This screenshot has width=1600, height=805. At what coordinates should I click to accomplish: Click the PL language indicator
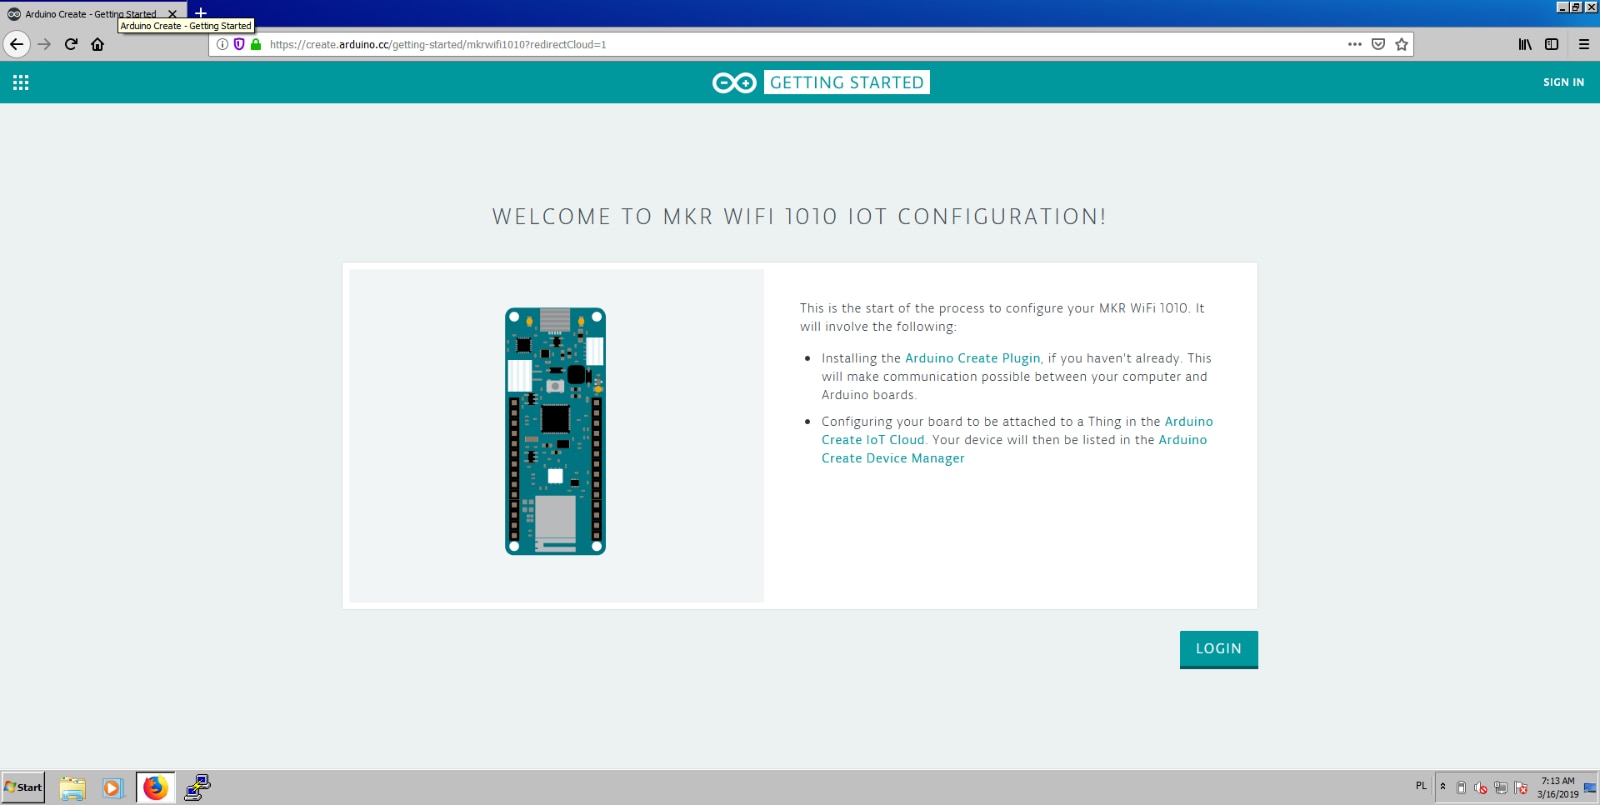point(1421,786)
